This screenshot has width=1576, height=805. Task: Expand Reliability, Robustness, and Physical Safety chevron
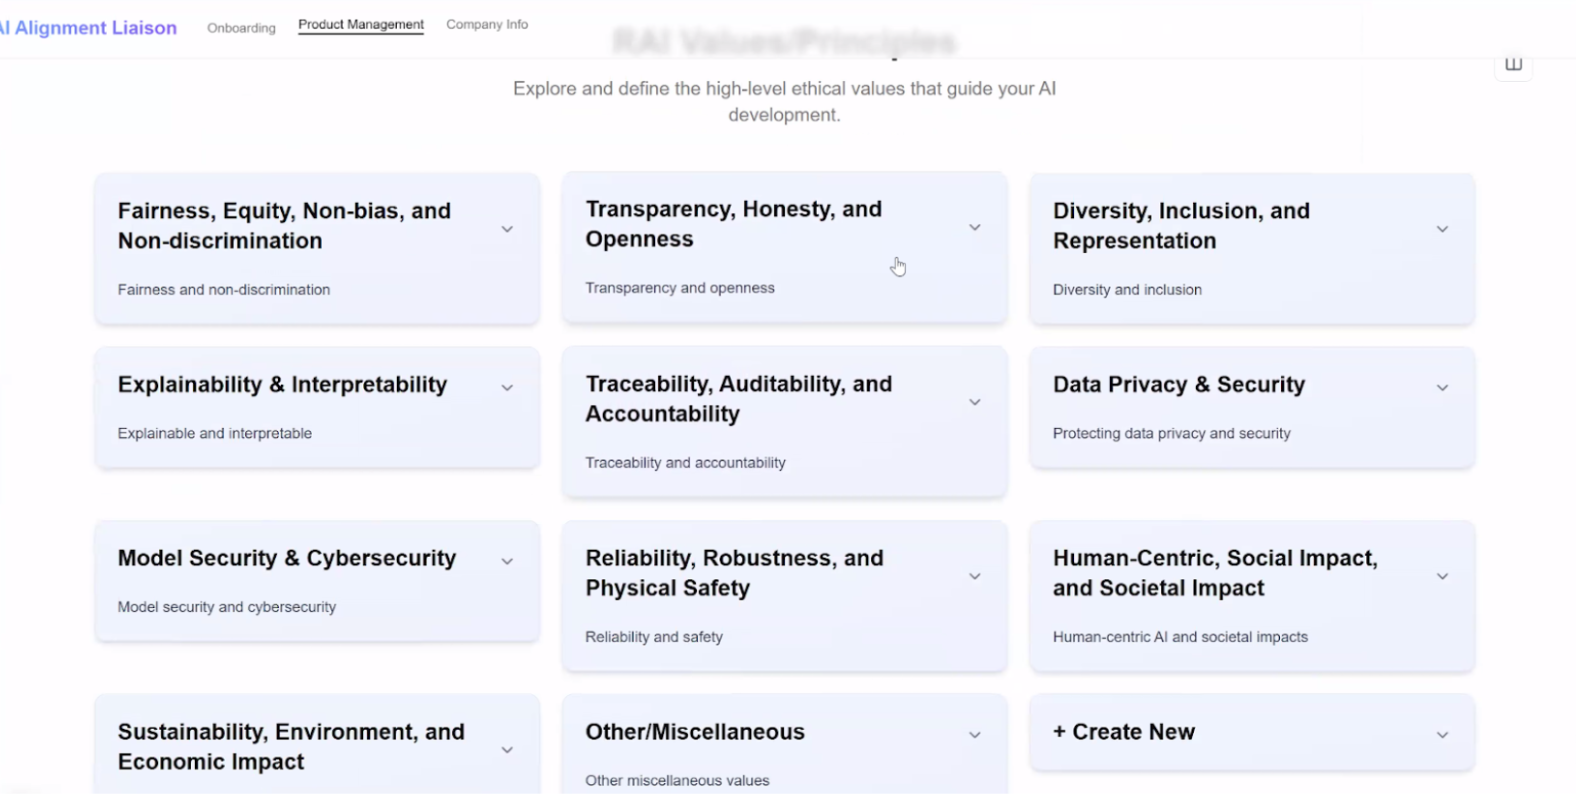click(975, 576)
